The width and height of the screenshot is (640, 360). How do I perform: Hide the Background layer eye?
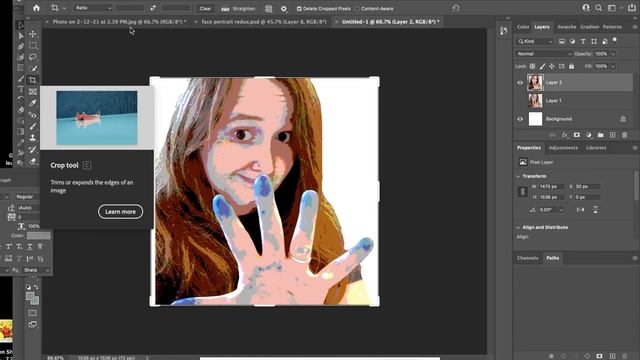tap(520, 119)
